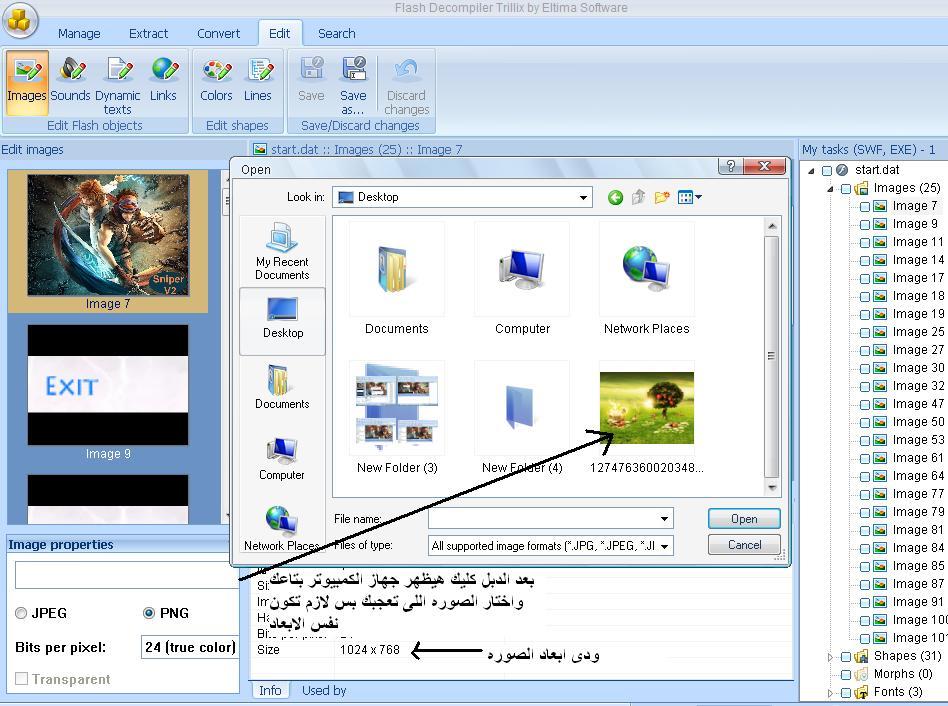
Task: Click the Save as... icon
Action: (x=353, y=85)
